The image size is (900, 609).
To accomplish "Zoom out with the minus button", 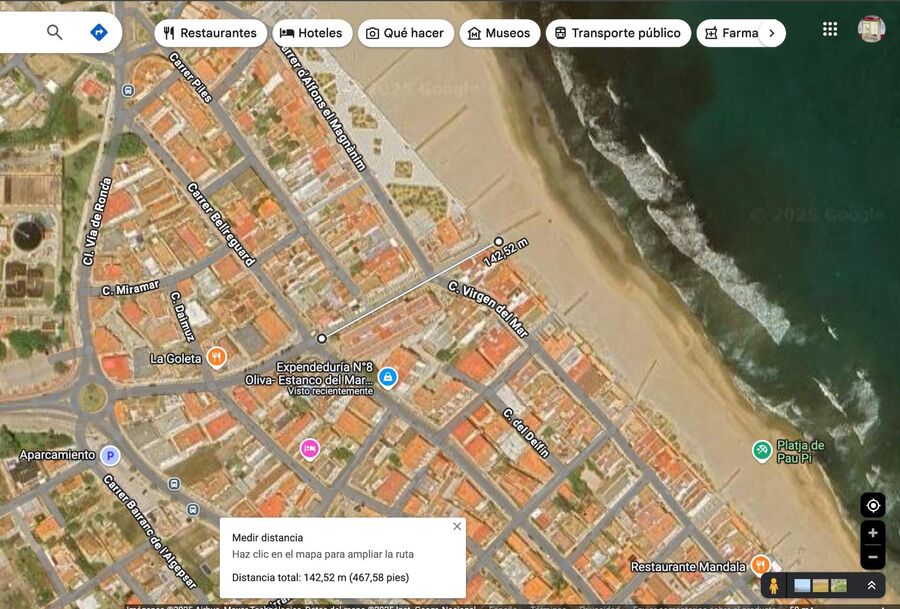I will coord(872,557).
